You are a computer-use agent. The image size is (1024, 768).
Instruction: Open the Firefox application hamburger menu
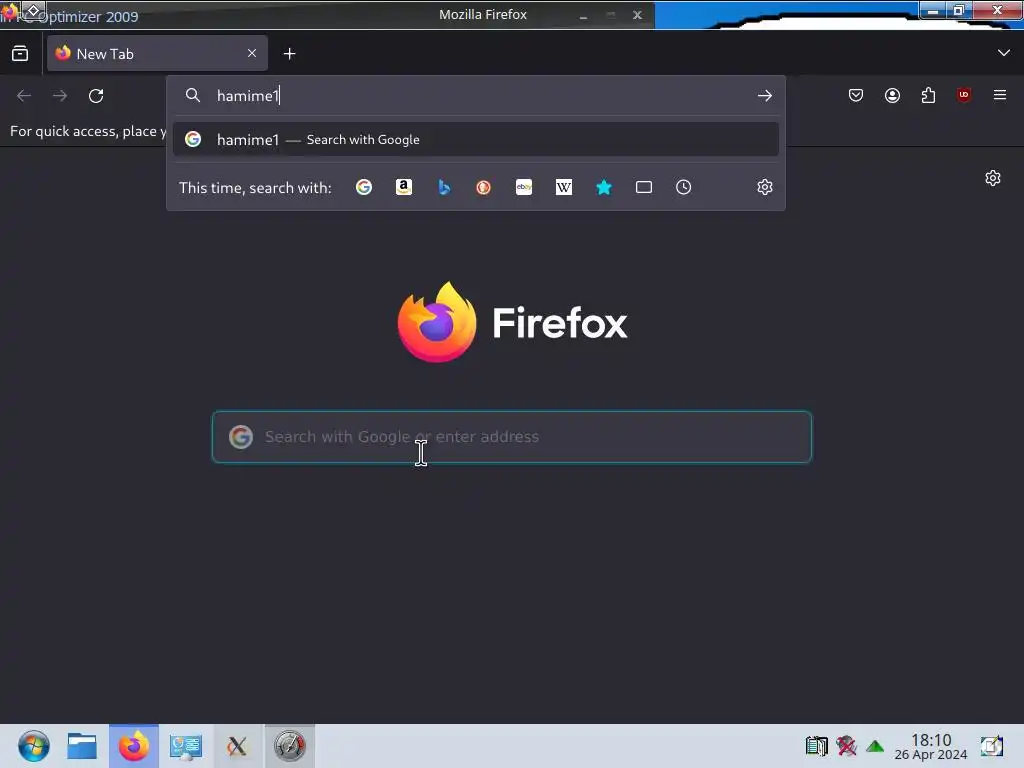1000,95
